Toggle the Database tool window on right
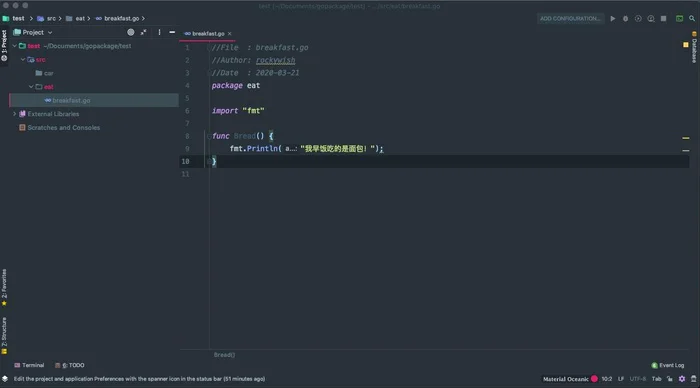The height and width of the screenshot is (388, 700). pos(694,47)
